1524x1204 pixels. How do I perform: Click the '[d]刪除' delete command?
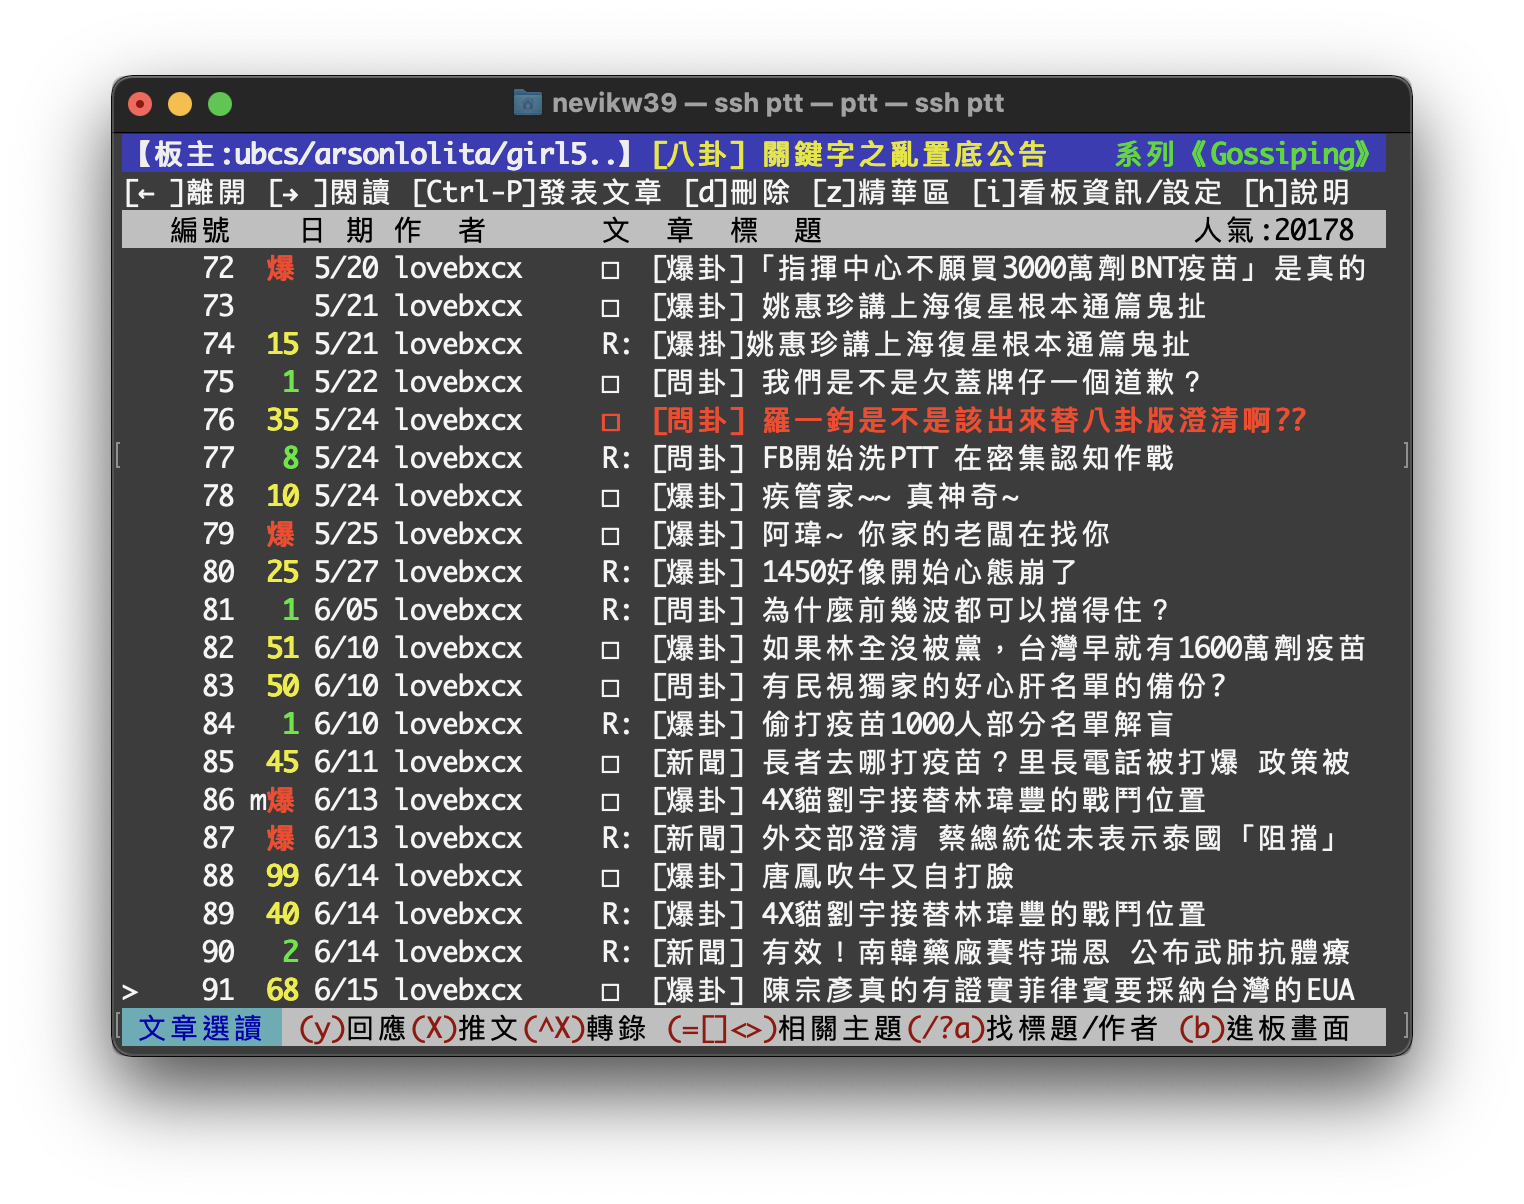coord(737,192)
